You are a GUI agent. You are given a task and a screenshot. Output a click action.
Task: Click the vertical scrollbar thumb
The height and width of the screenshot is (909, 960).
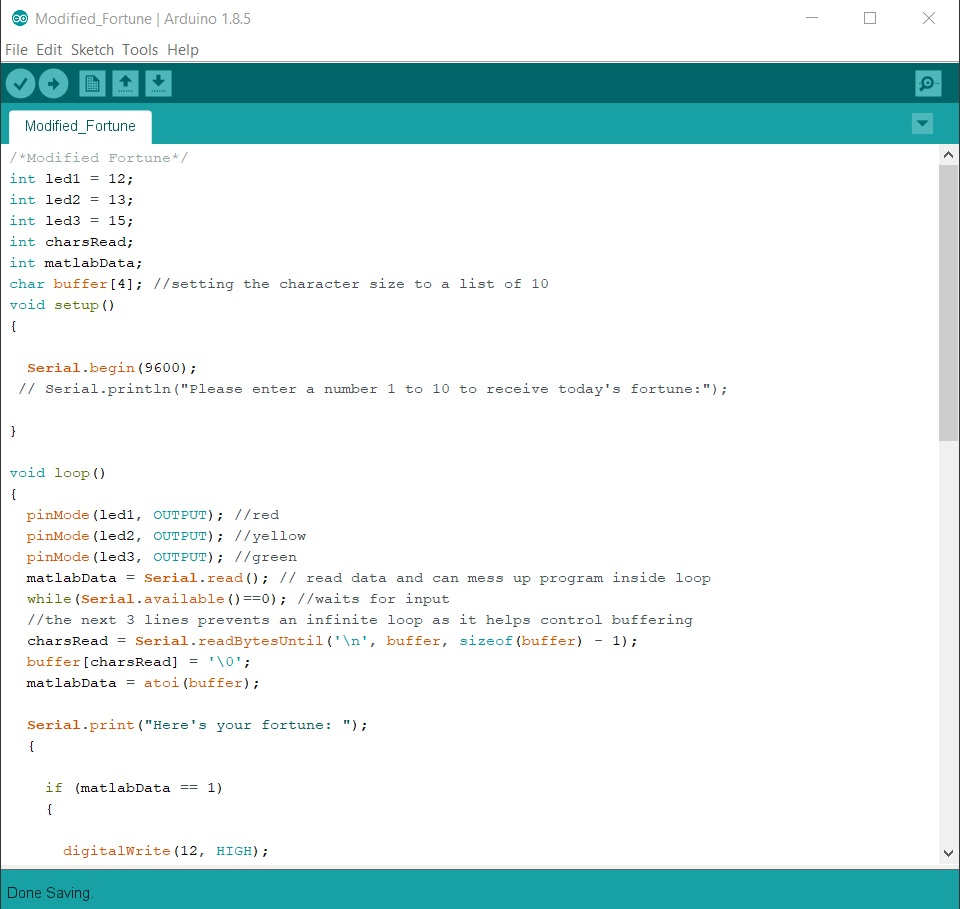(948, 302)
